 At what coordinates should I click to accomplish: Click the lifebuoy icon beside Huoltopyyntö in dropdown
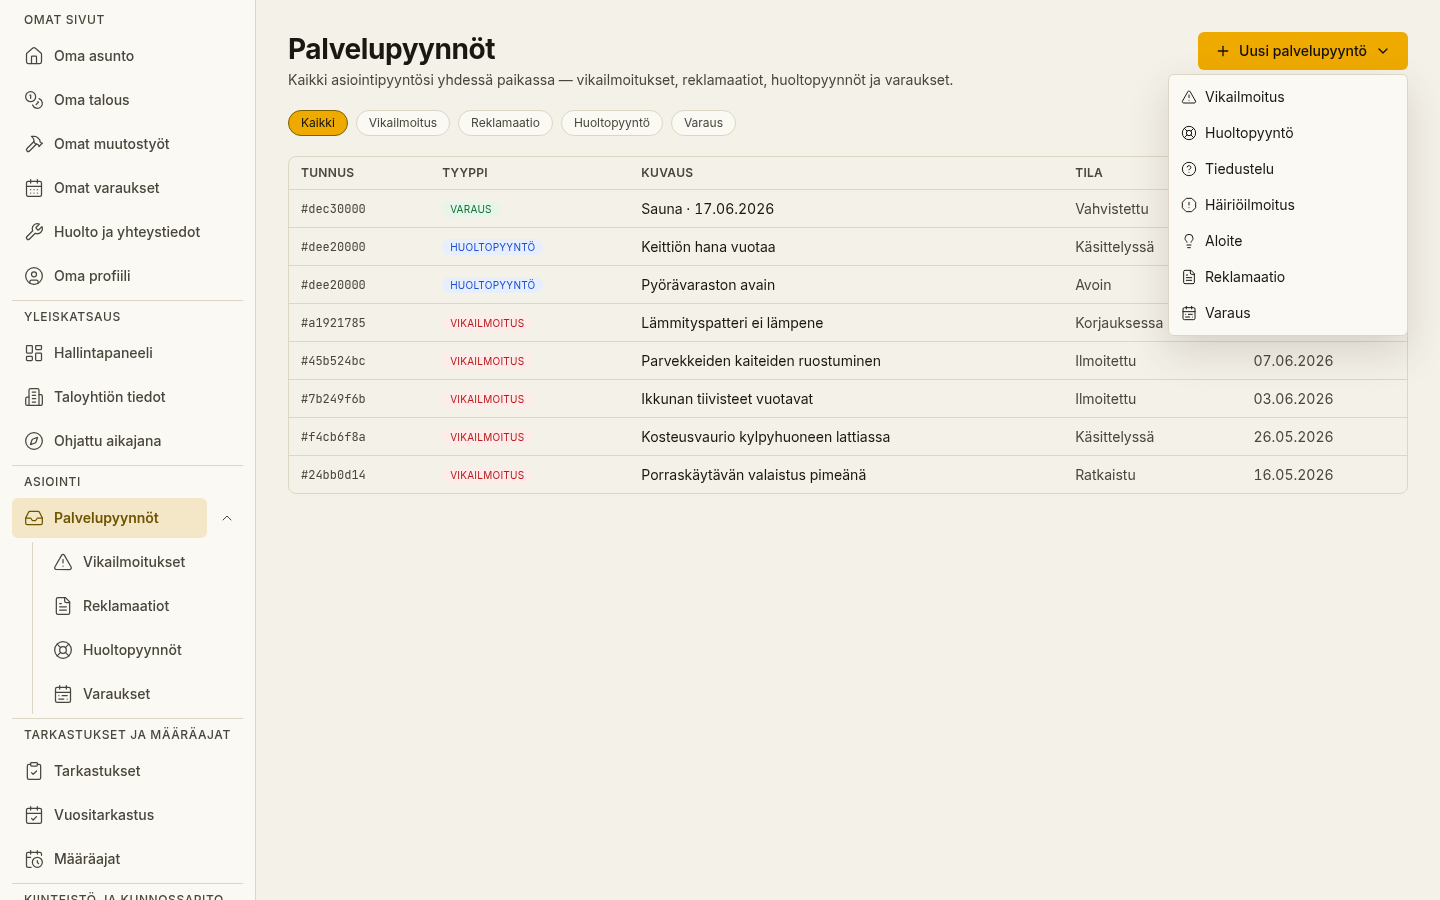1189,133
